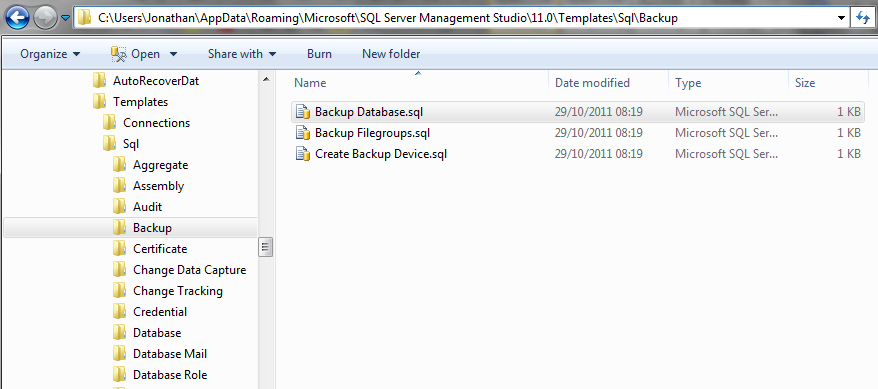Click the New folder button
The image size is (878, 389).
(x=391, y=54)
